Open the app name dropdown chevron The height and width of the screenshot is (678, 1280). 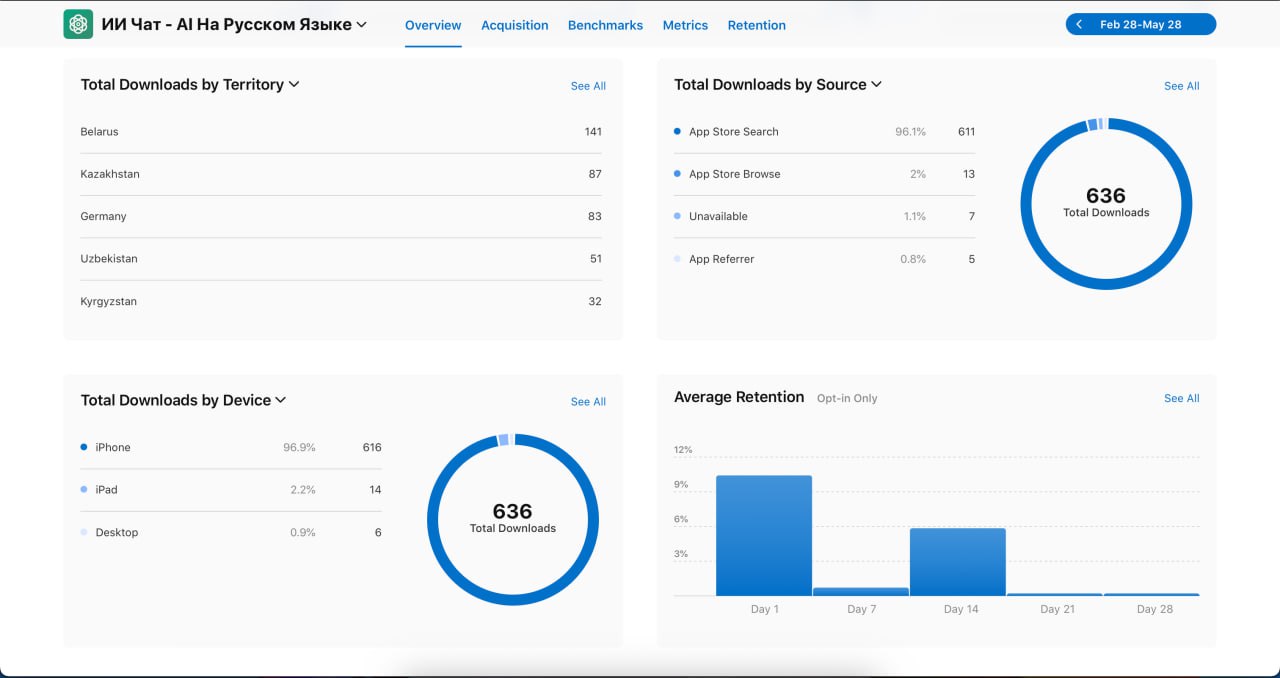362,25
